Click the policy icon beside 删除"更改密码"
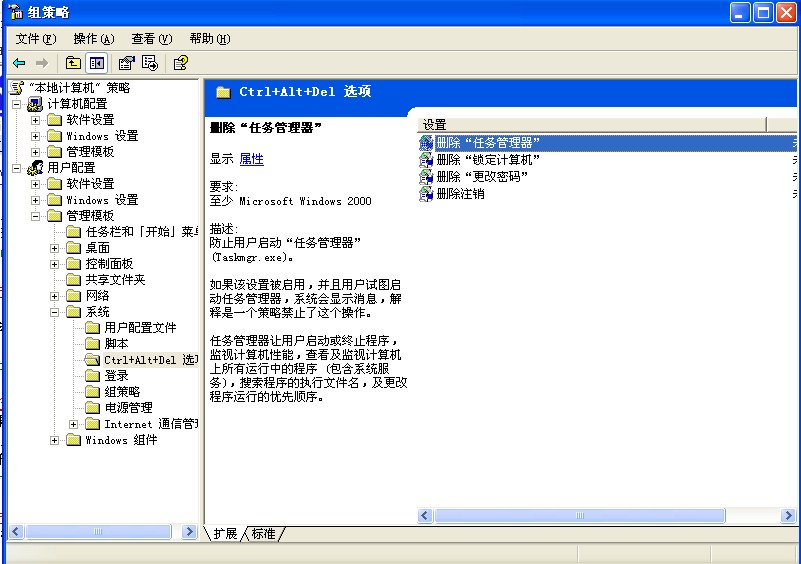Viewport: 801px width, 564px height. [426, 177]
